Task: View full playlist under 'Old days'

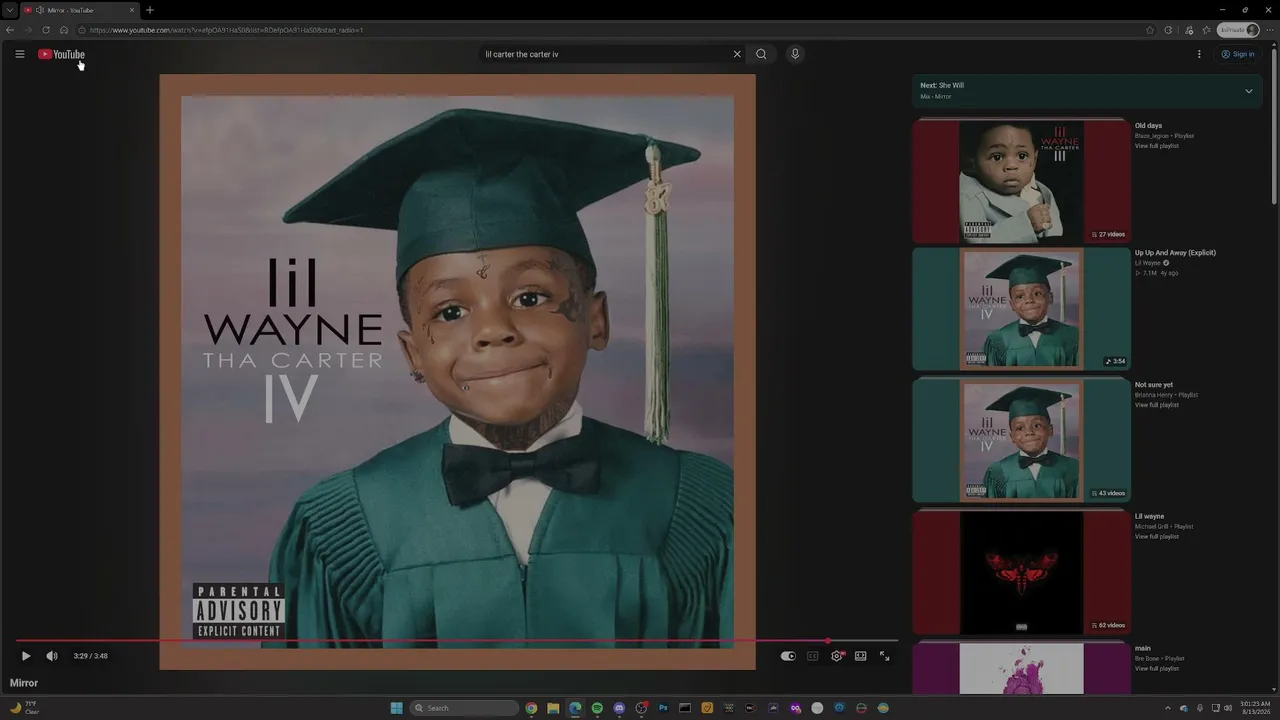Action: [x=1156, y=146]
